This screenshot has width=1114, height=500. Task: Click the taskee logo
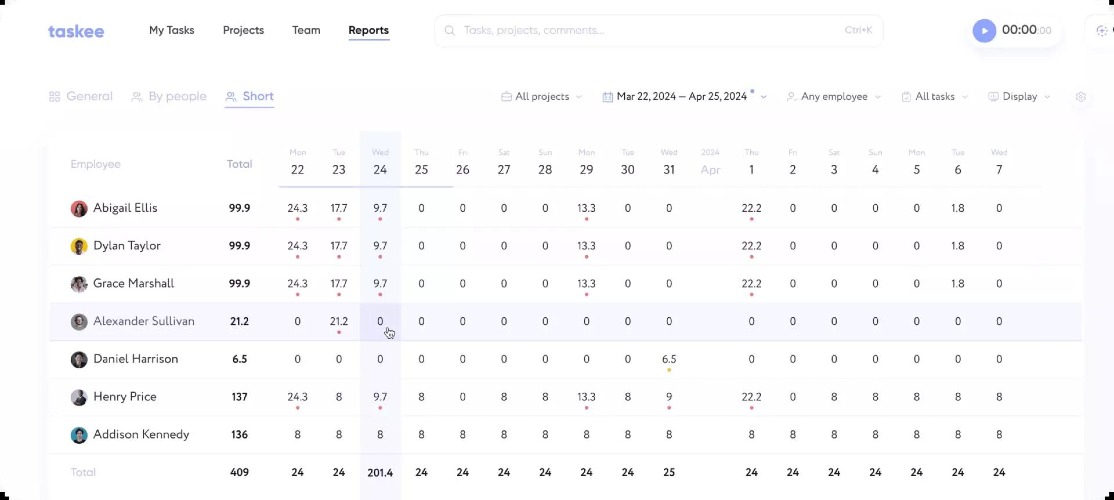point(76,31)
